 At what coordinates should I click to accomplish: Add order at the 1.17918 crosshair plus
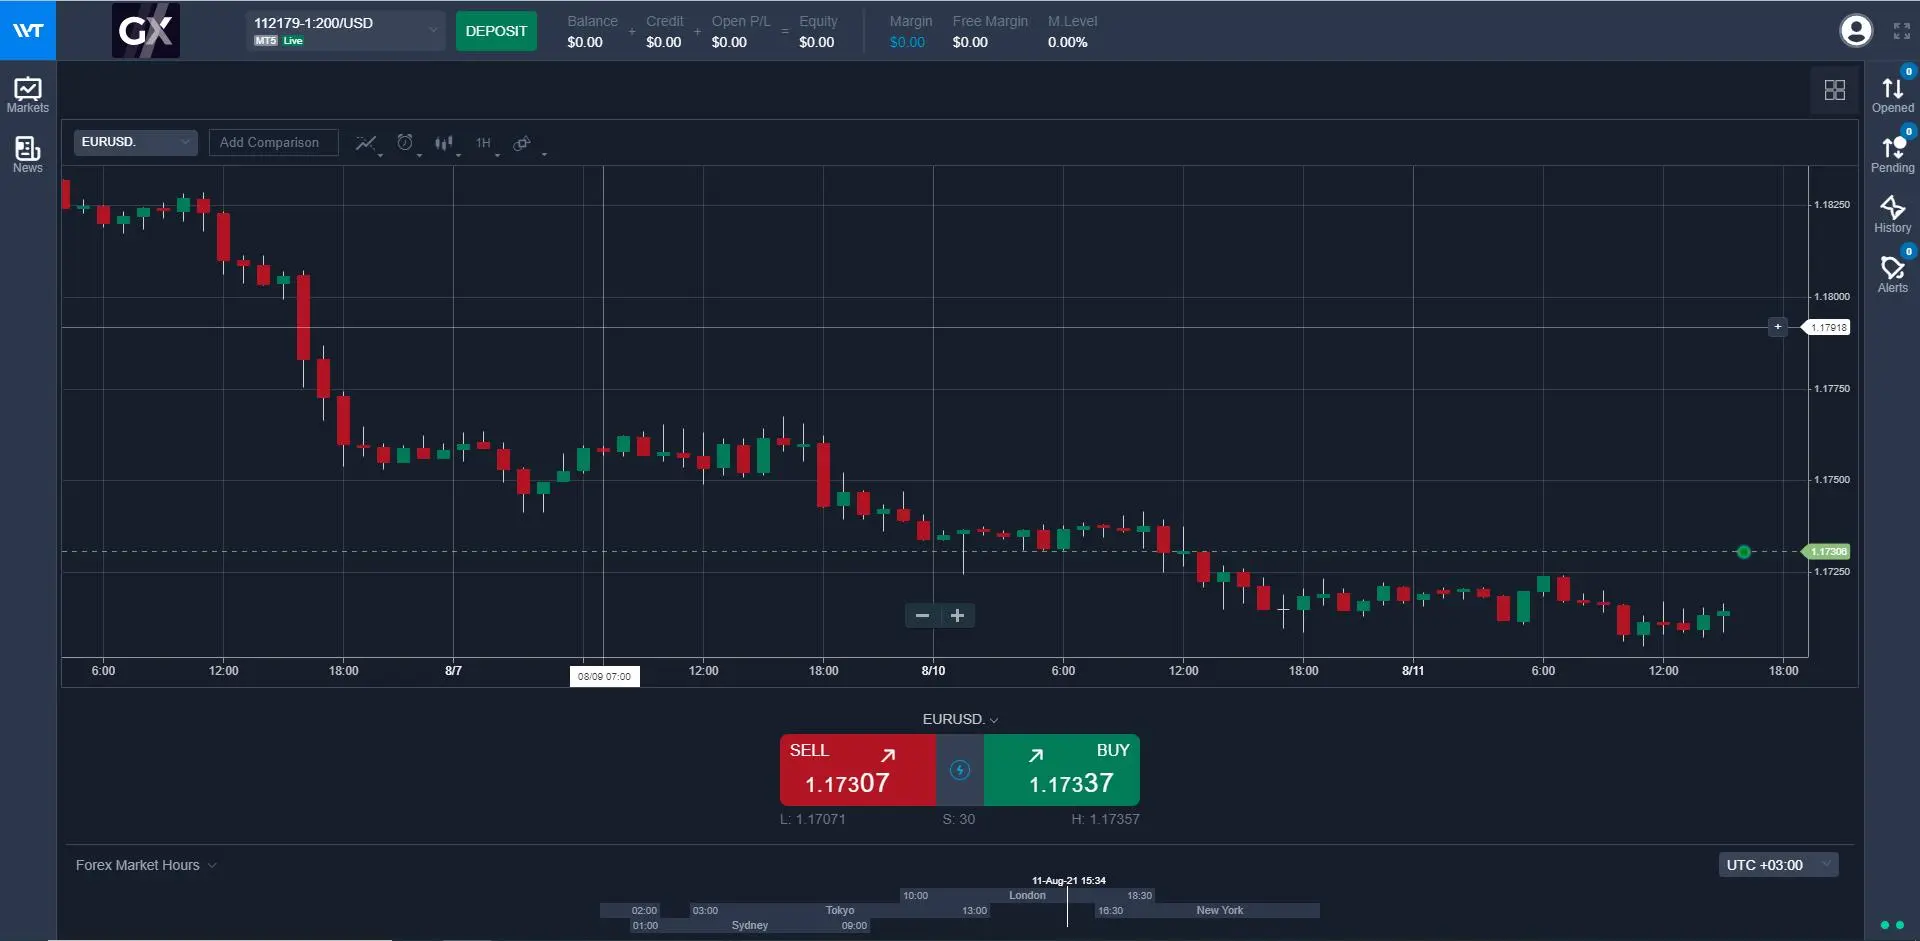tap(1777, 327)
